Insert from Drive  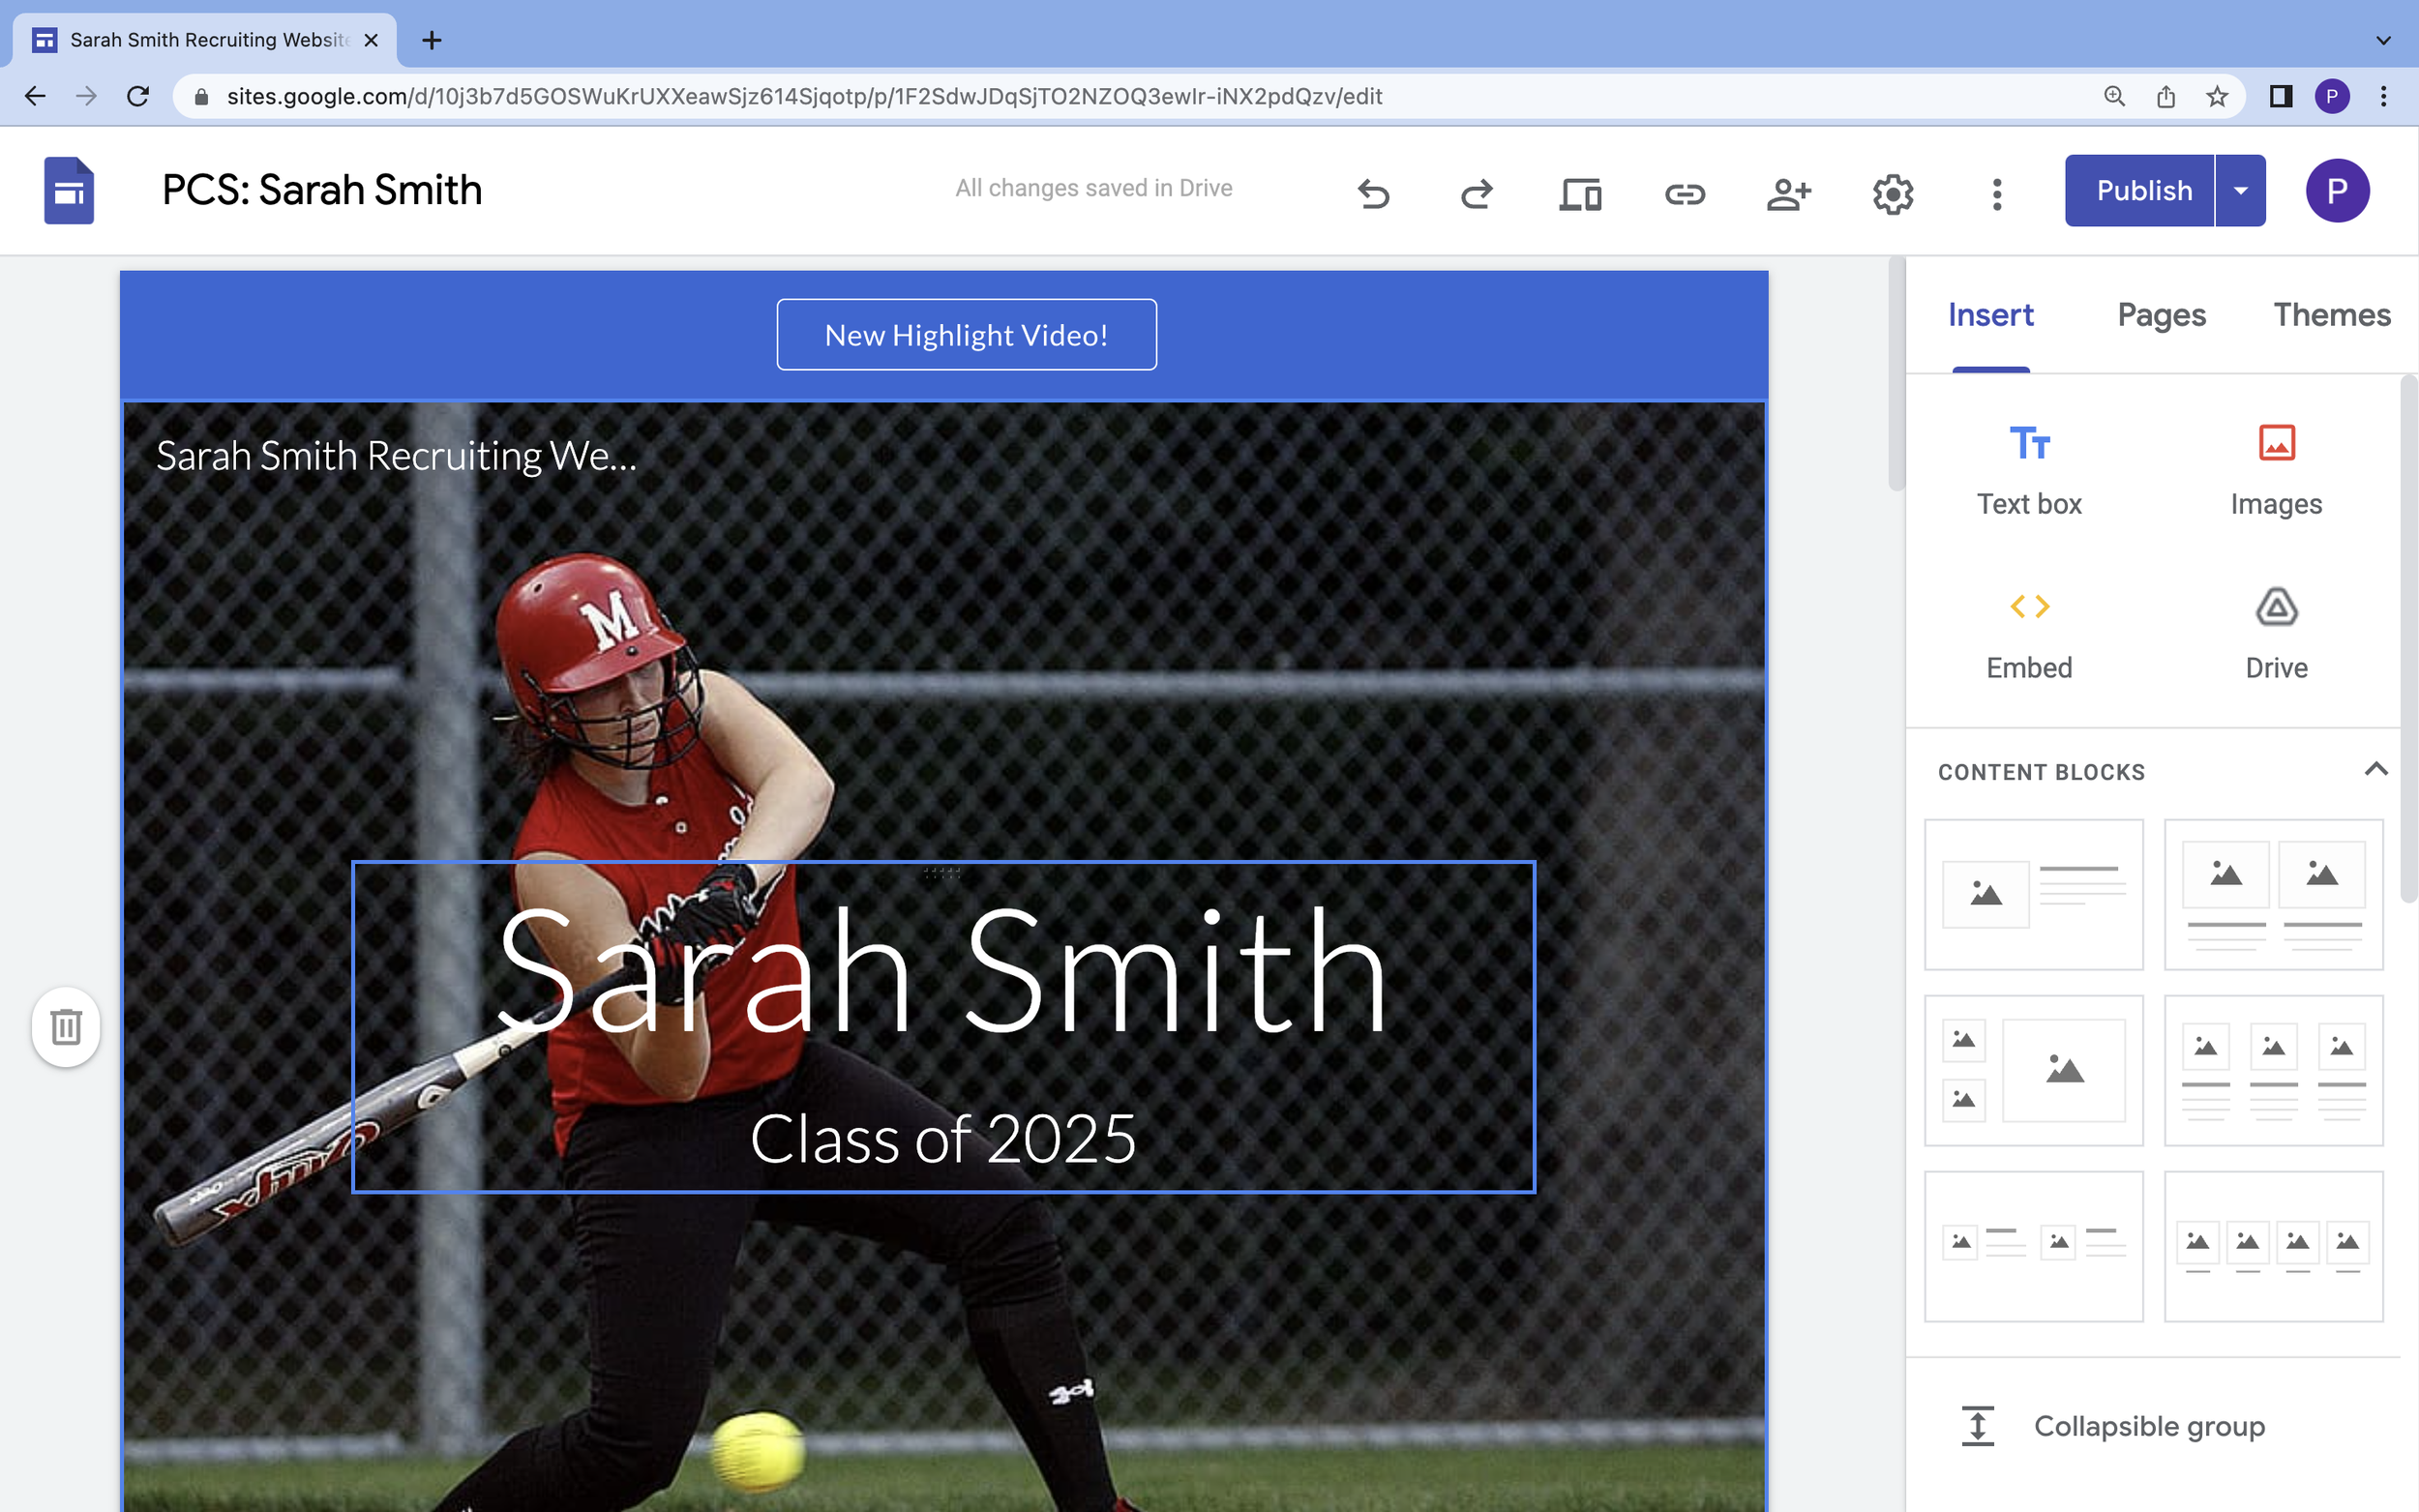[2276, 633]
